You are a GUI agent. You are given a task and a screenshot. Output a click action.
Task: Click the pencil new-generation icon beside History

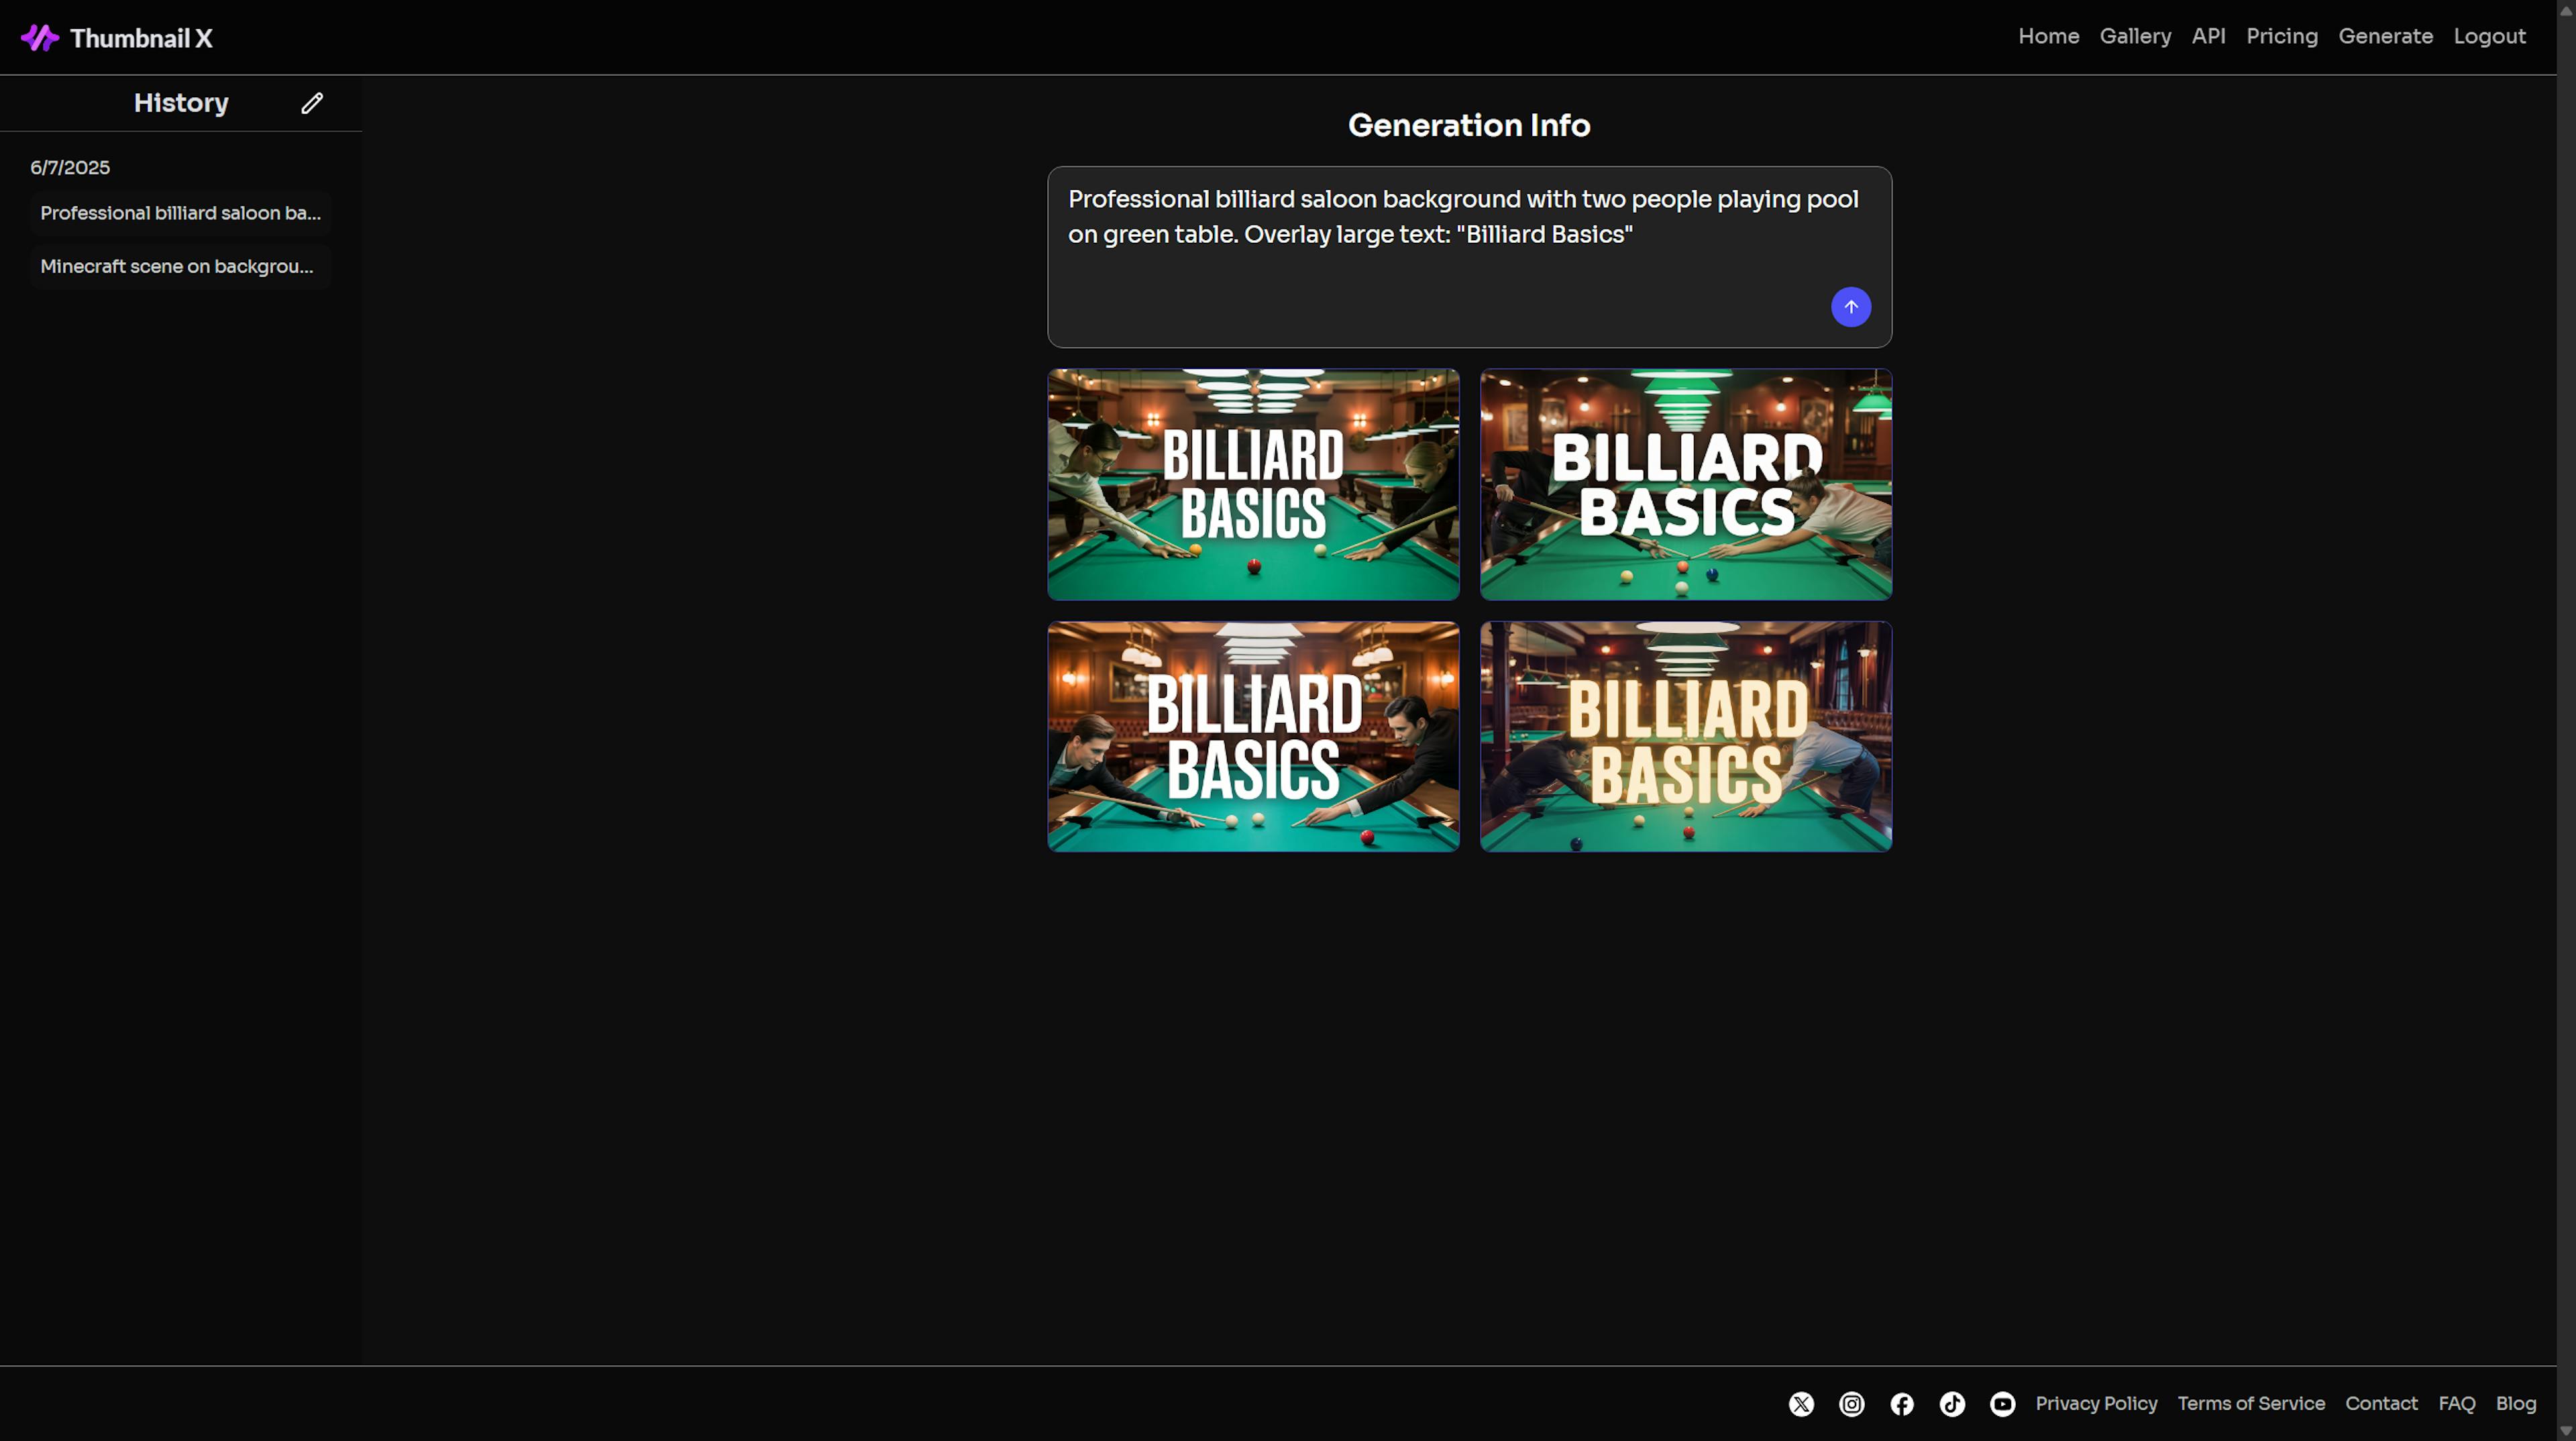pyautogui.click(x=312, y=103)
